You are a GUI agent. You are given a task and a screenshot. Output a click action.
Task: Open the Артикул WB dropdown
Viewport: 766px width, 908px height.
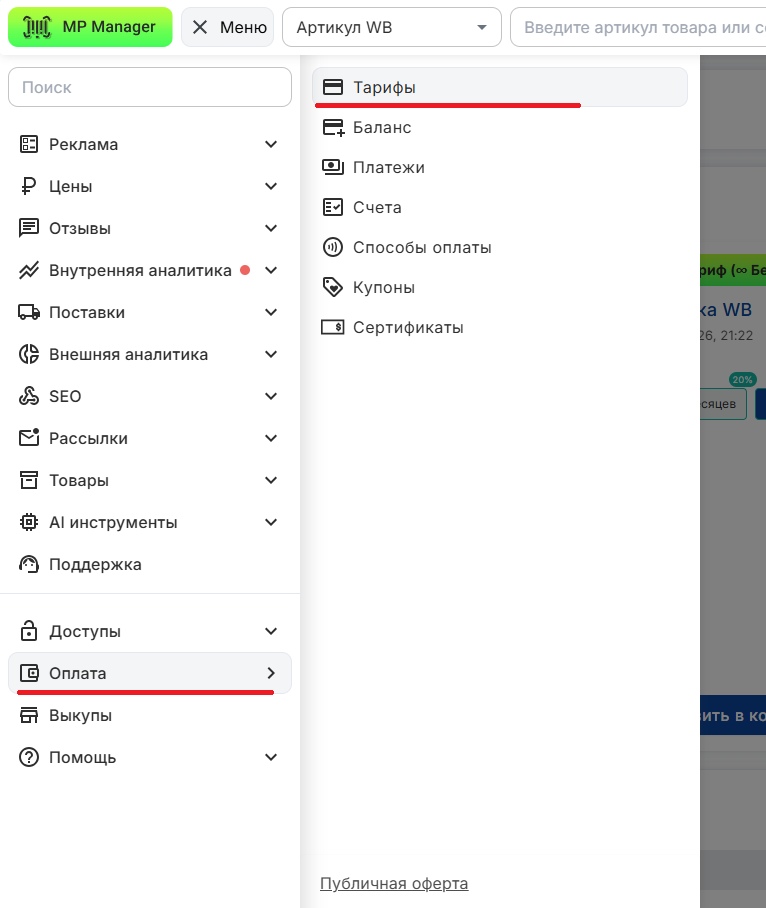392,27
